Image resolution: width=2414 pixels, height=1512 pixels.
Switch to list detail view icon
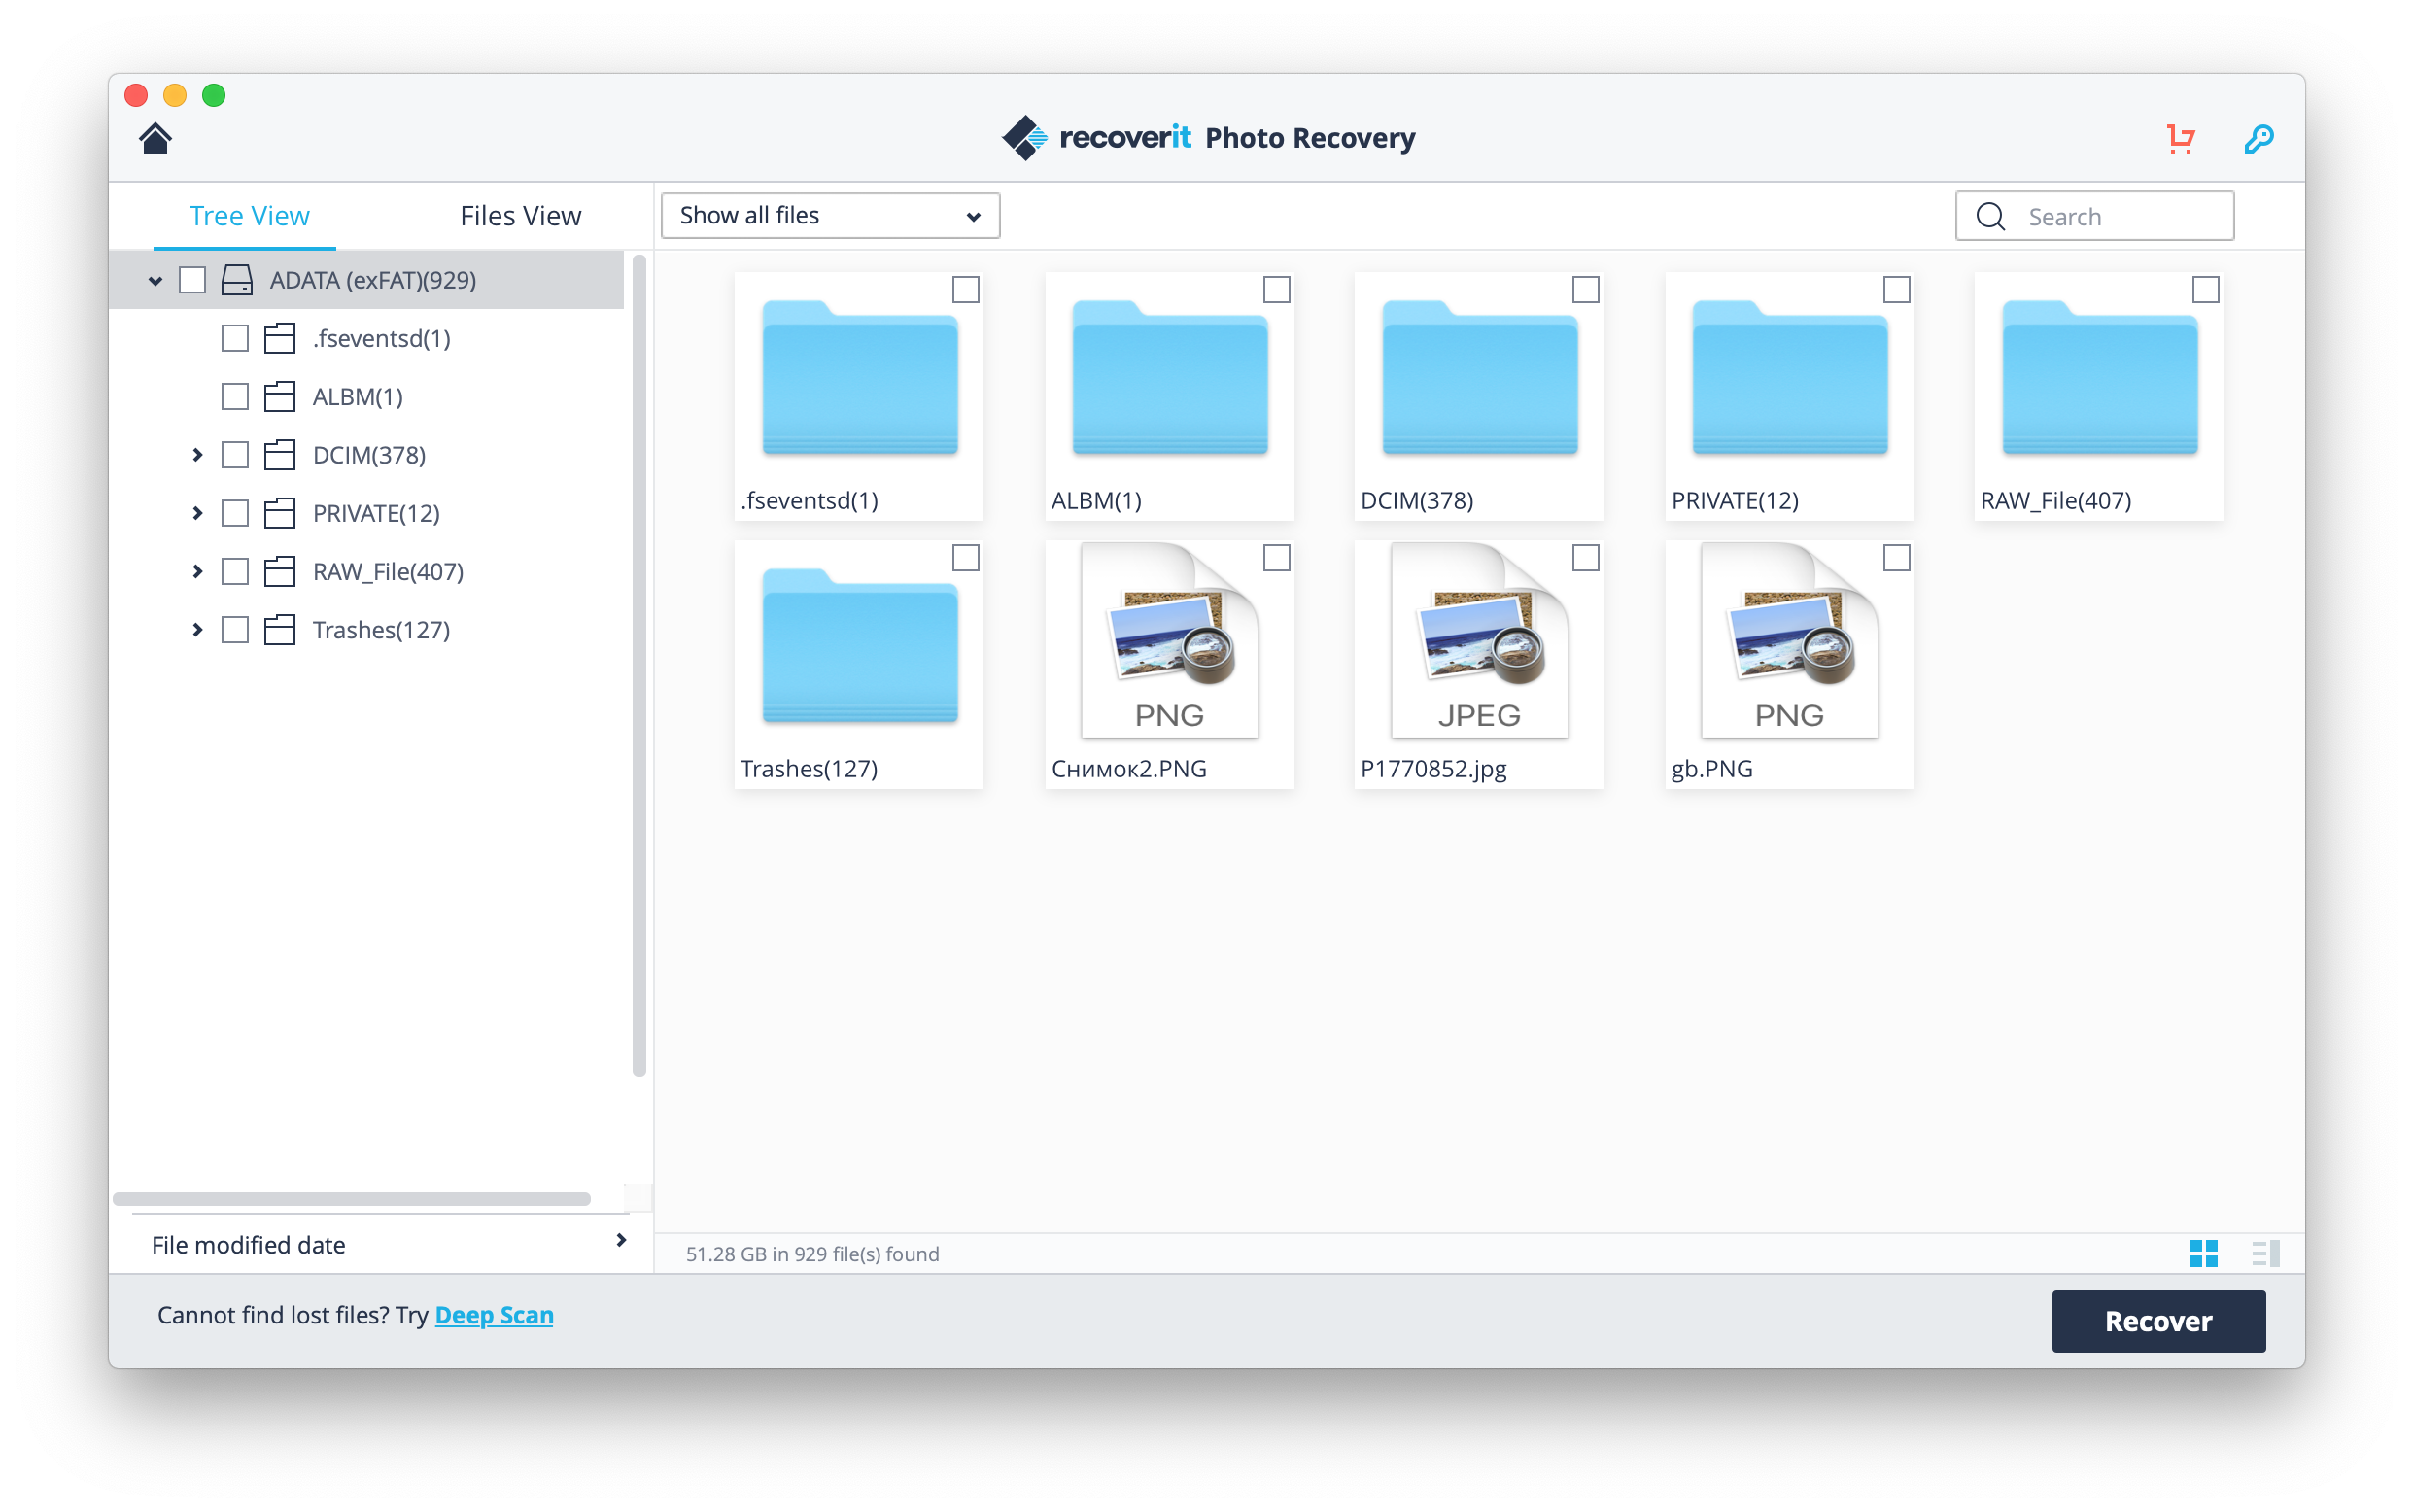click(2265, 1253)
